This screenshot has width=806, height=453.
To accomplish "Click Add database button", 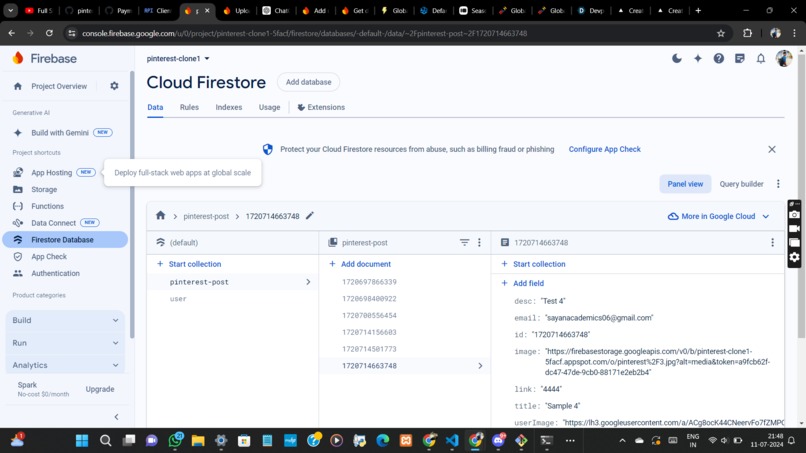I will pyautogui.click(x=308, y=82).
